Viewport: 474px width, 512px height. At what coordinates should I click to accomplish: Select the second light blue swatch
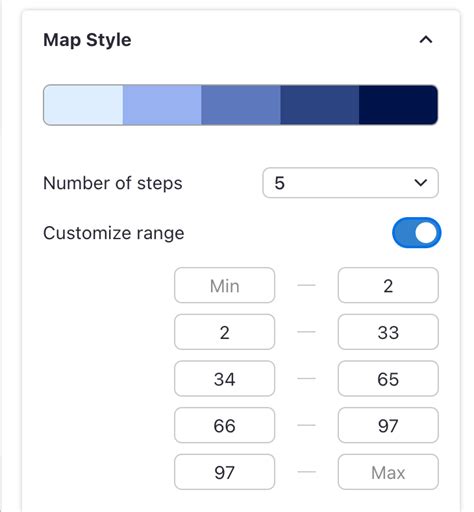tap(162, 105)
